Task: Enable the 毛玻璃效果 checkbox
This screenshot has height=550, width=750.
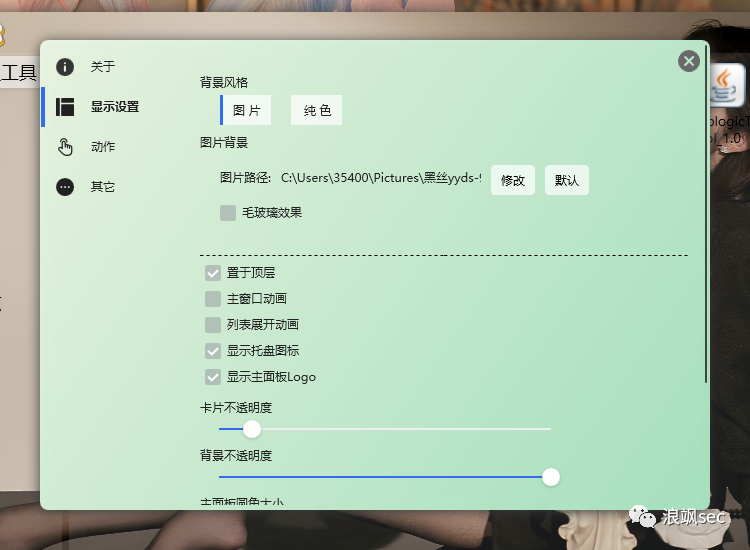Action: [228, 213]
